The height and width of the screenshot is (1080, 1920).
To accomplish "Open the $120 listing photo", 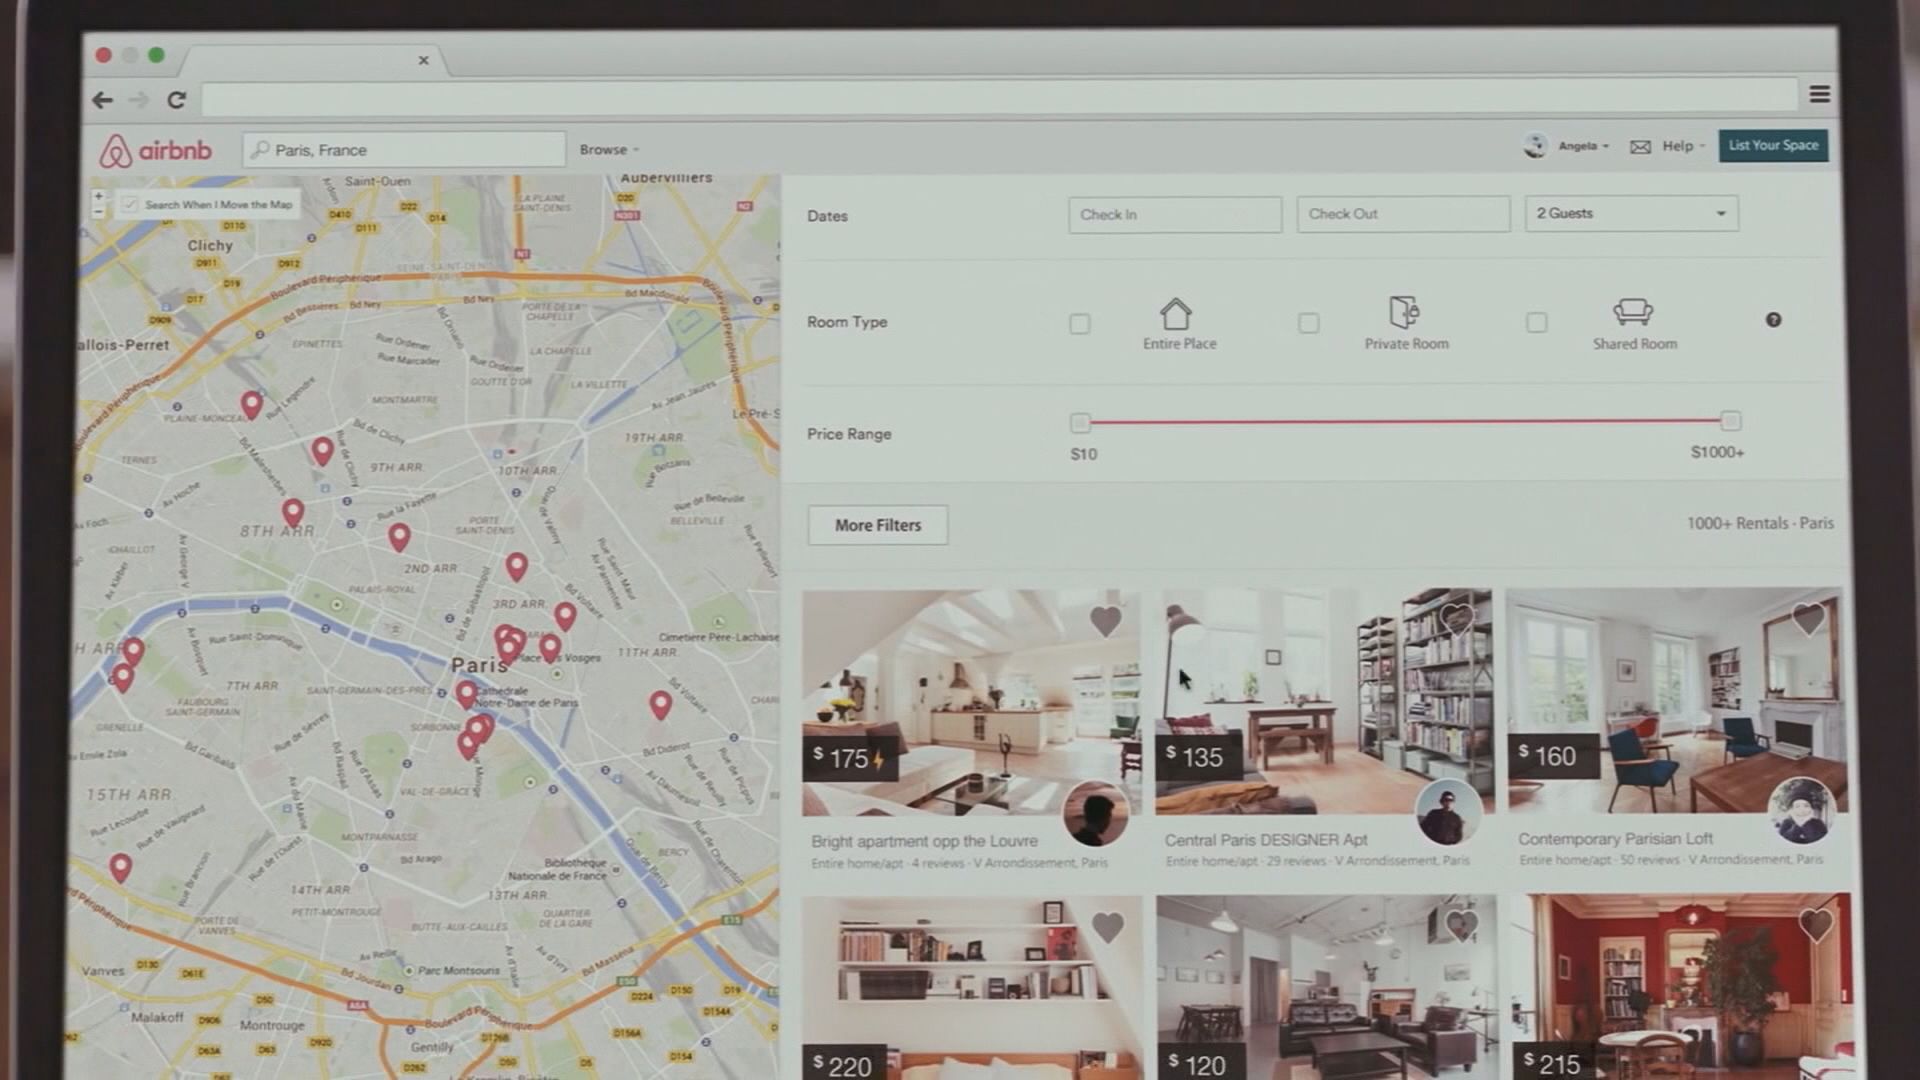I will click(1327, 987).
